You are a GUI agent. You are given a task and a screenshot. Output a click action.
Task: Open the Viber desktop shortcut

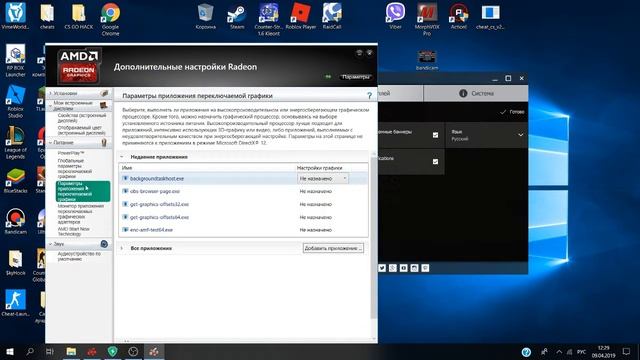[x=395, y=16]
